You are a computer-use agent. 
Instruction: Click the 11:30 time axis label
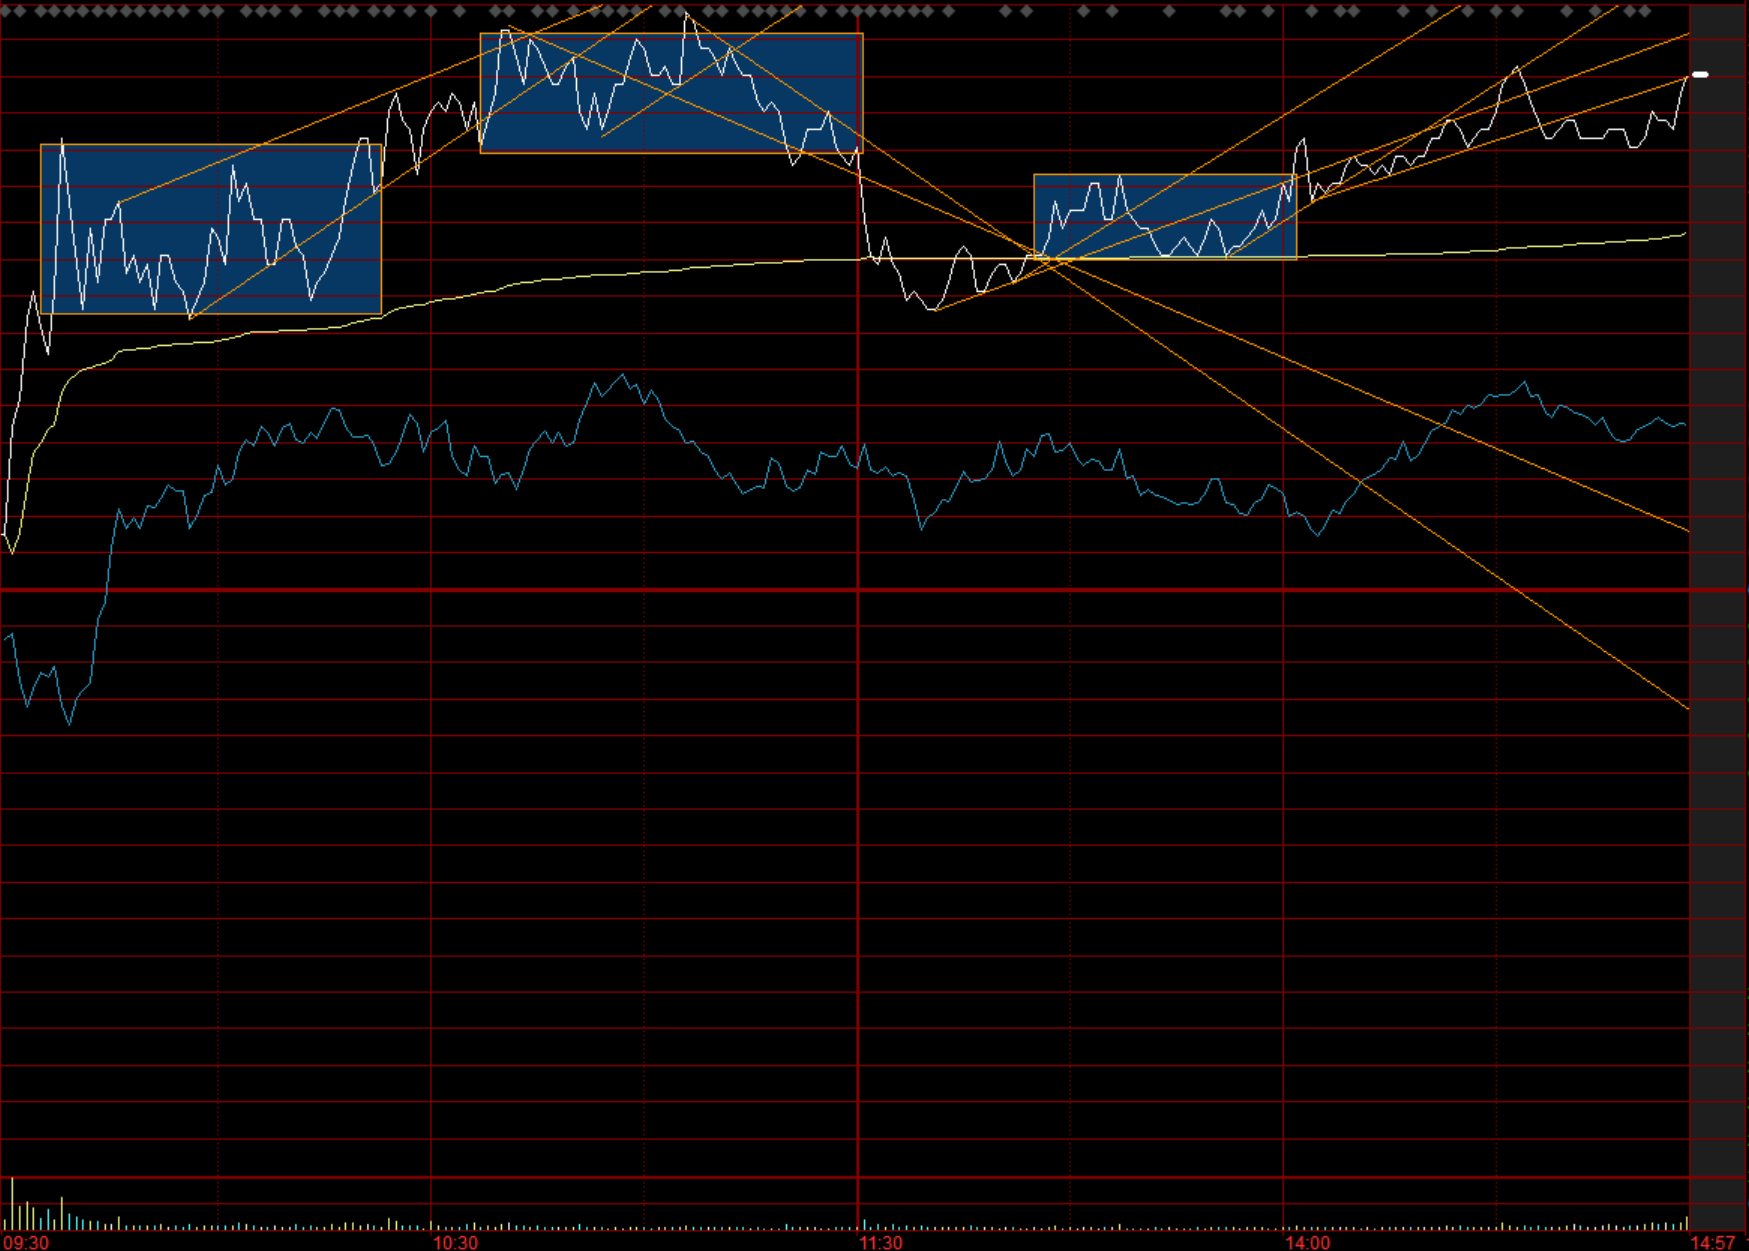881,1242
